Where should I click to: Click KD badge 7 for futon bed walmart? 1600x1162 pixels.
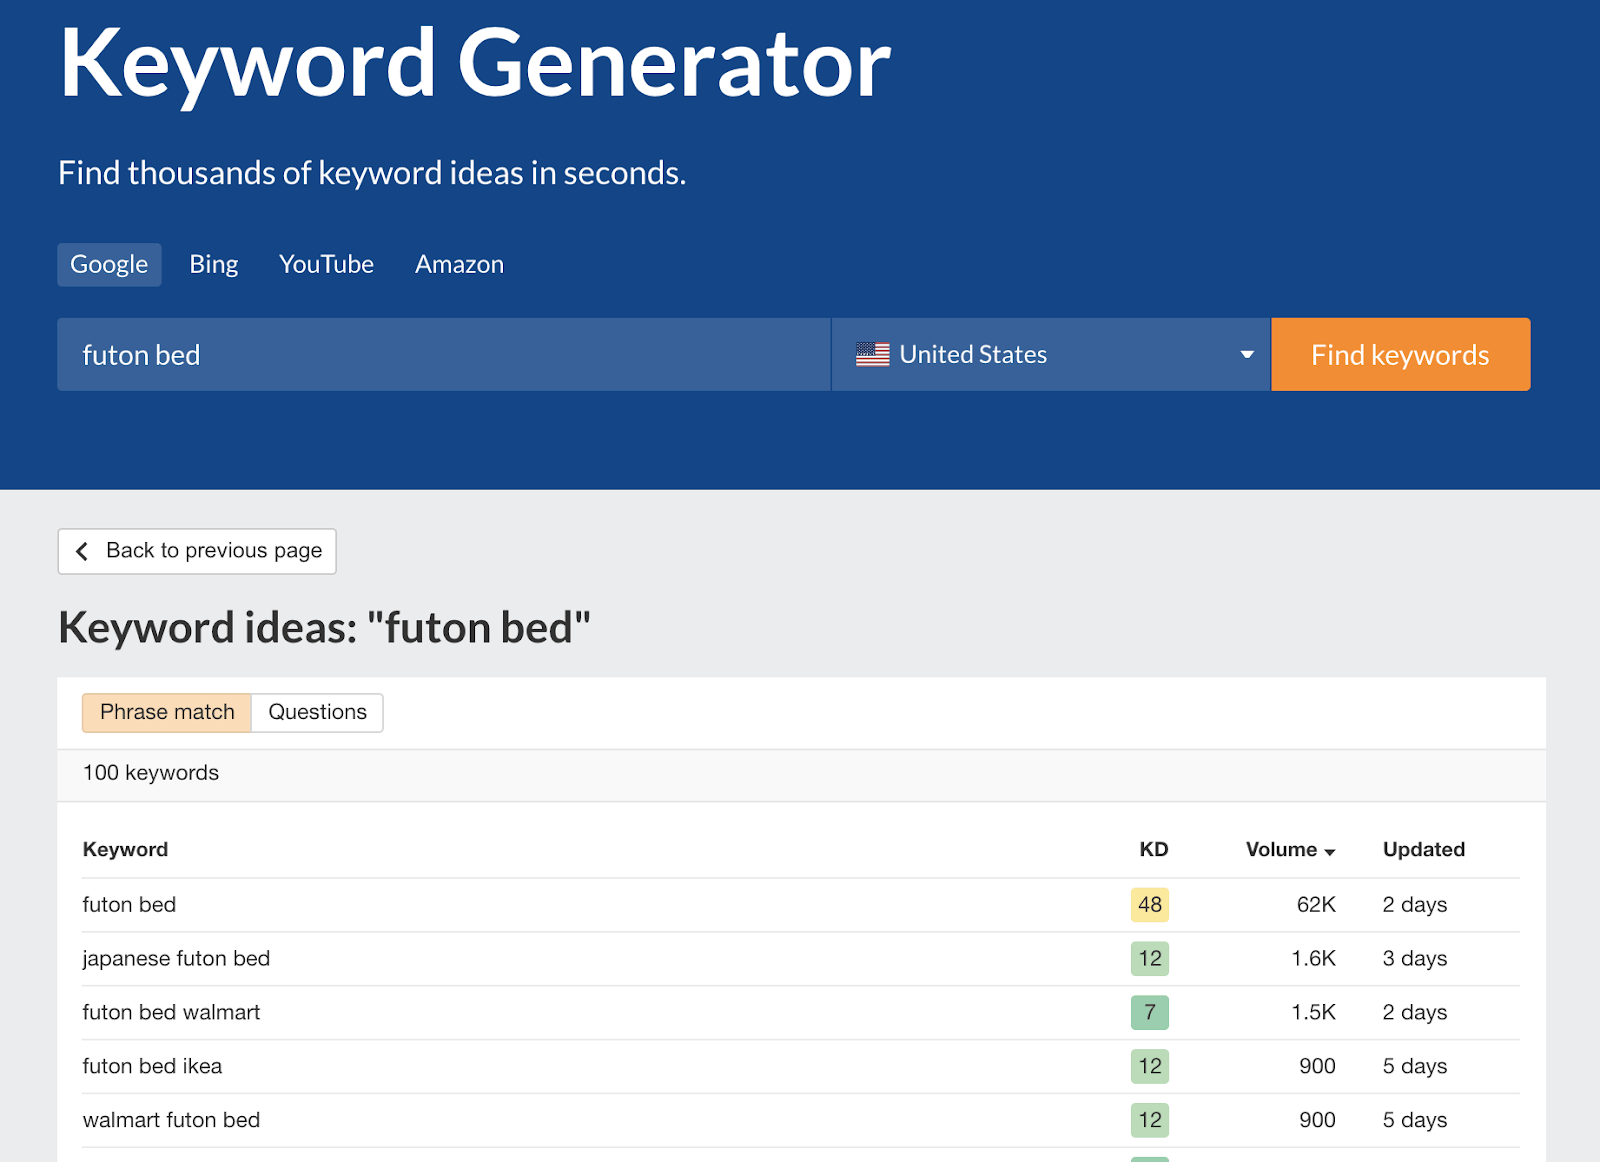coord(1149,1013)
